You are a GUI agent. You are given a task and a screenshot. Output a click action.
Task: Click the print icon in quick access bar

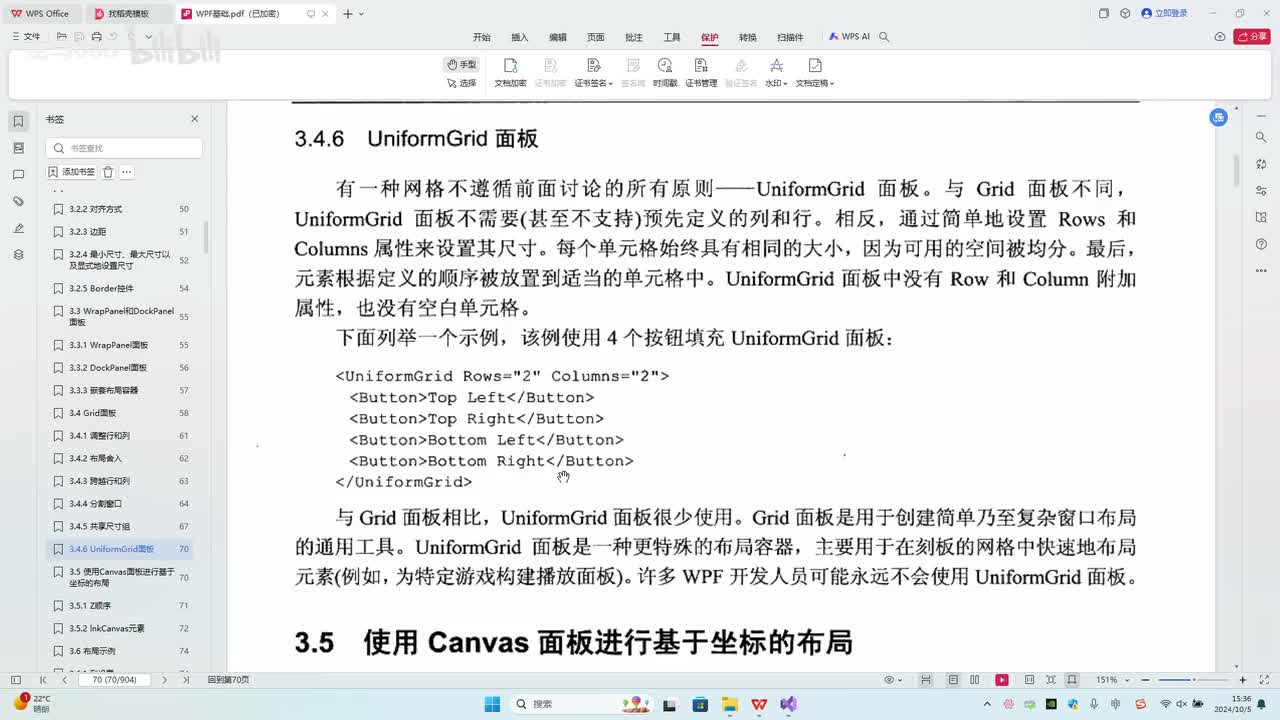(96, 37)
